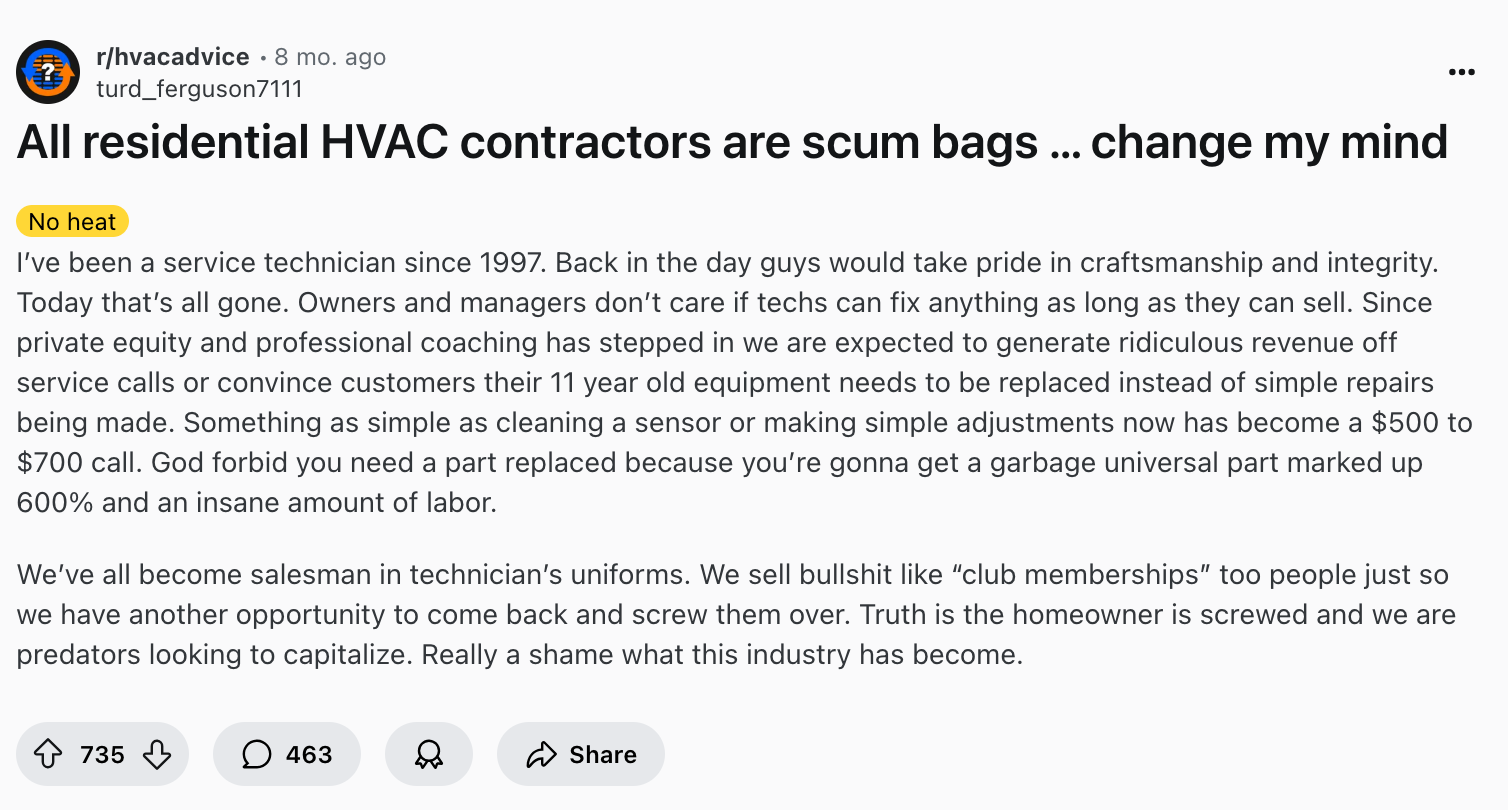Click the "8 mo. ago" timestamp
Viewport: 1508px width, 810px height.
point(330,57)
